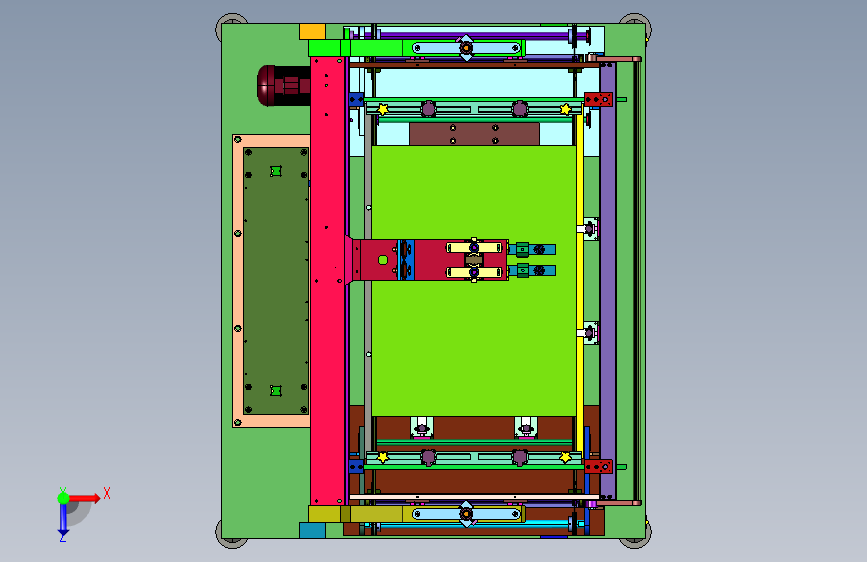This screenshot has height=562, width=867.
Task: Select the upper small green square on dark panel
Action: tap(276, 171)
